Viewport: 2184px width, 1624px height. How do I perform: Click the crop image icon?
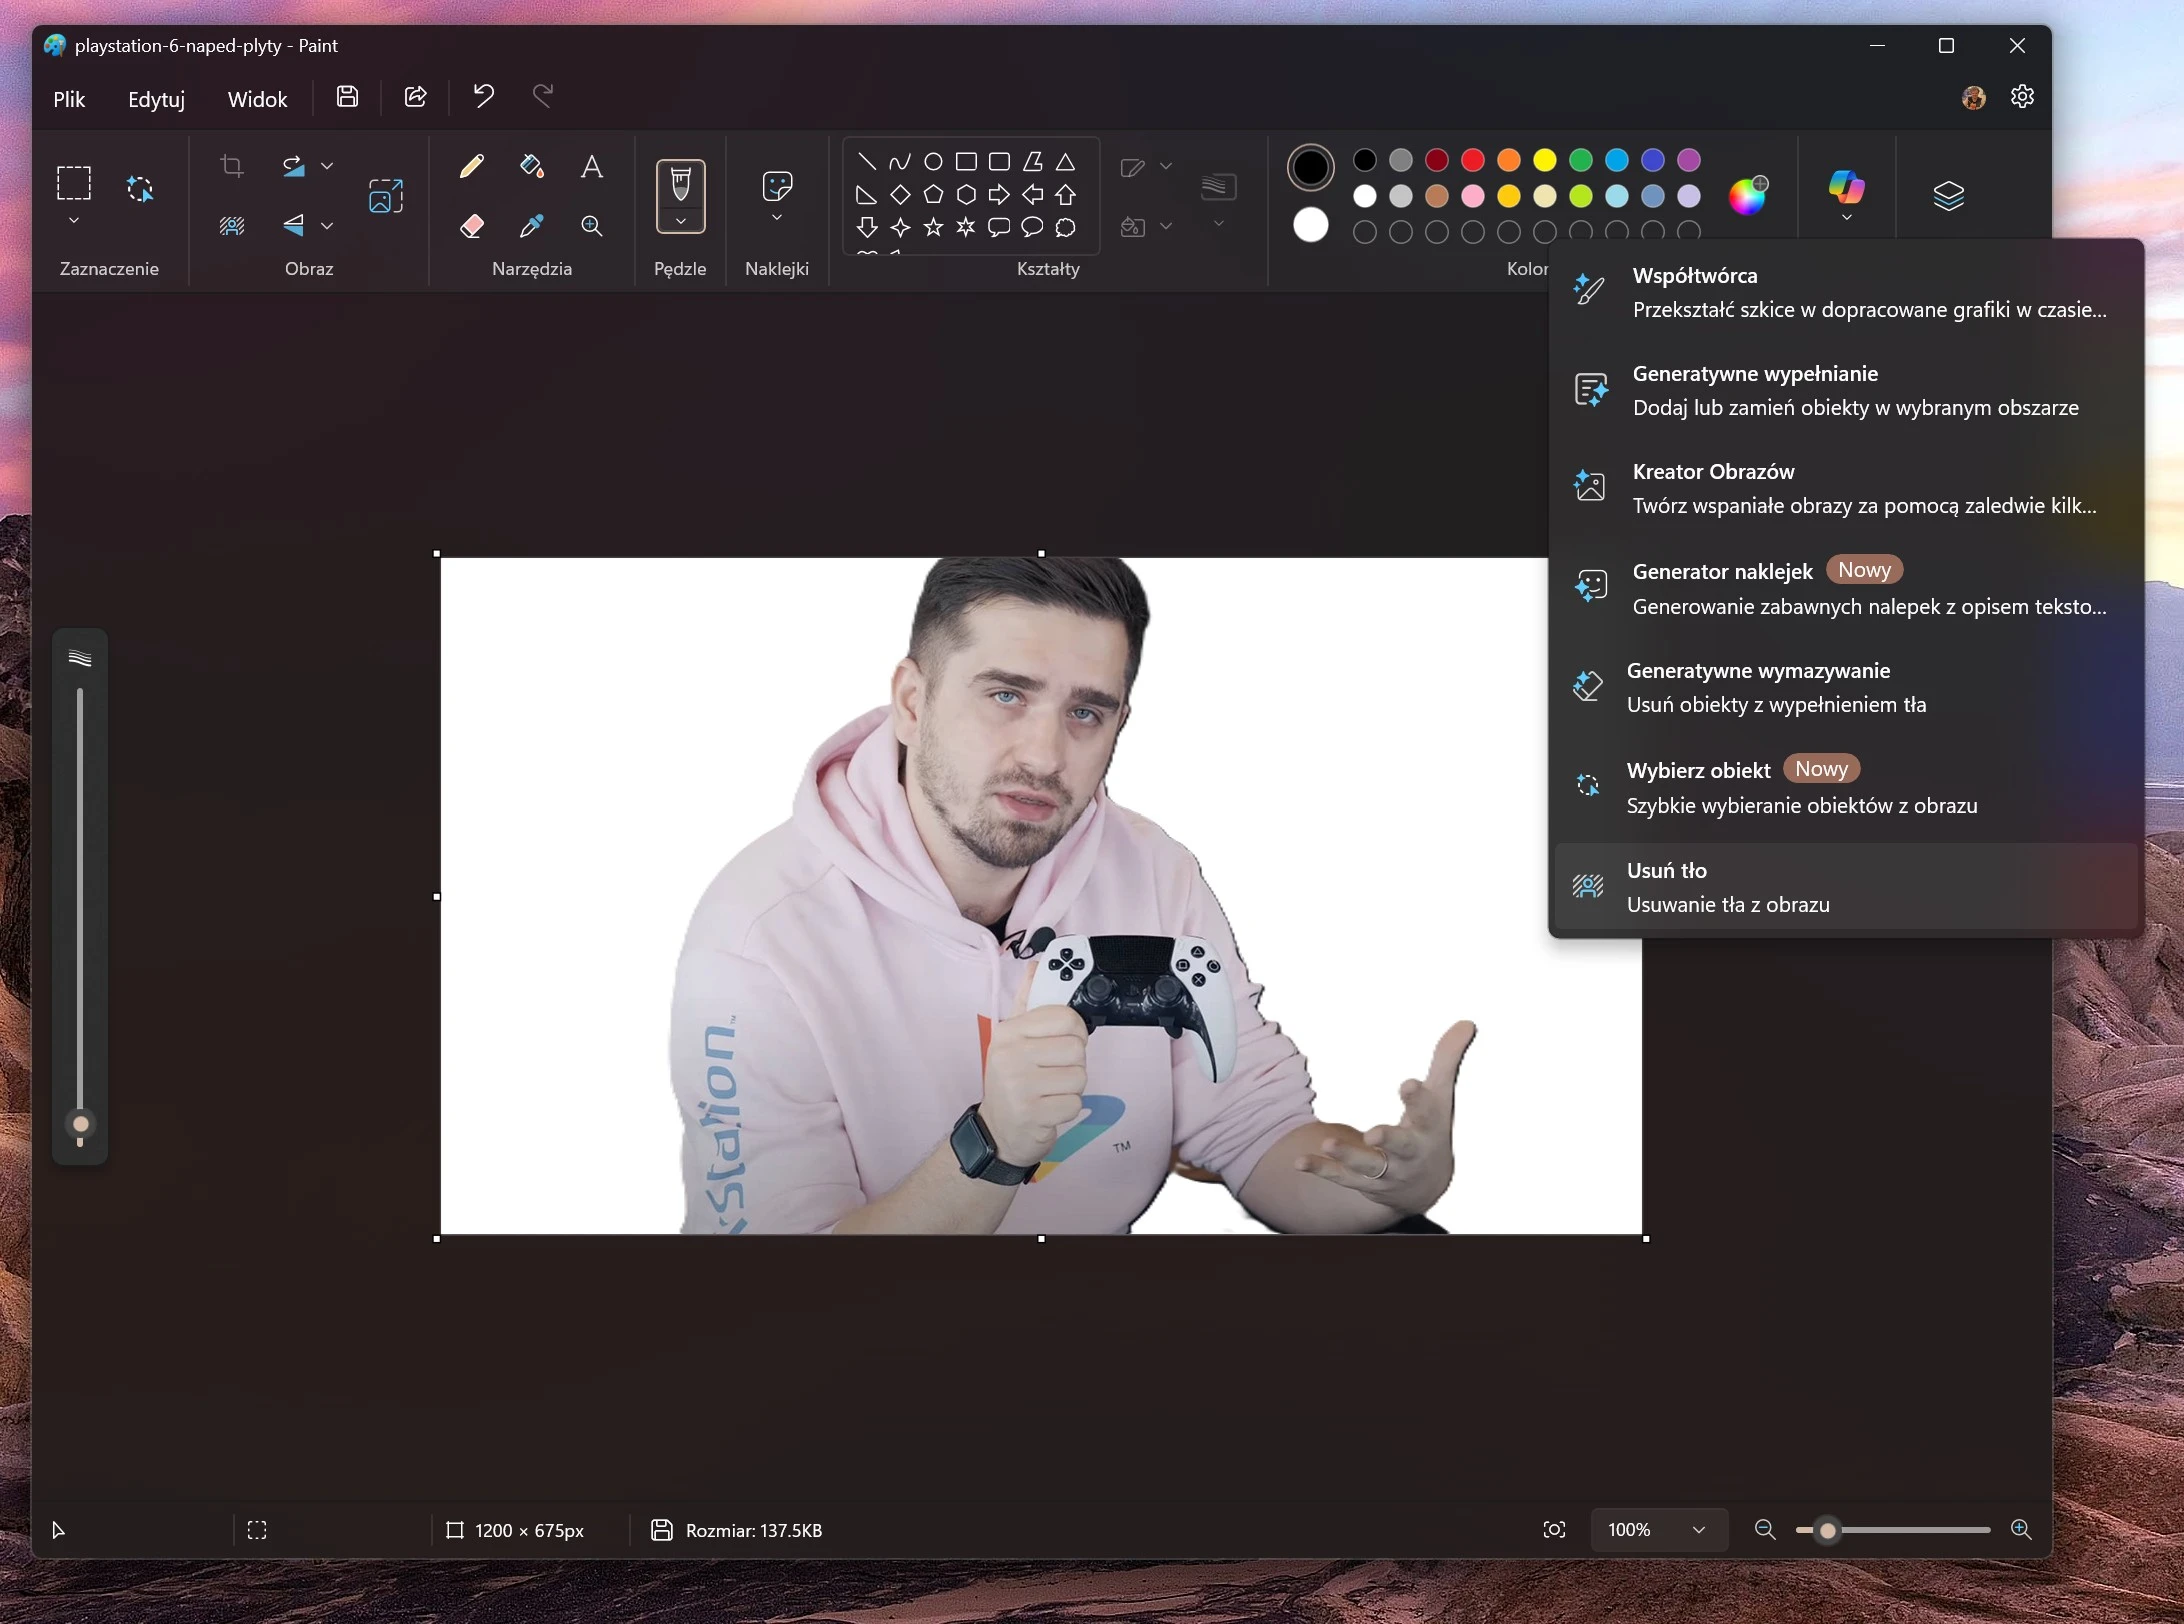pos(232,166)
